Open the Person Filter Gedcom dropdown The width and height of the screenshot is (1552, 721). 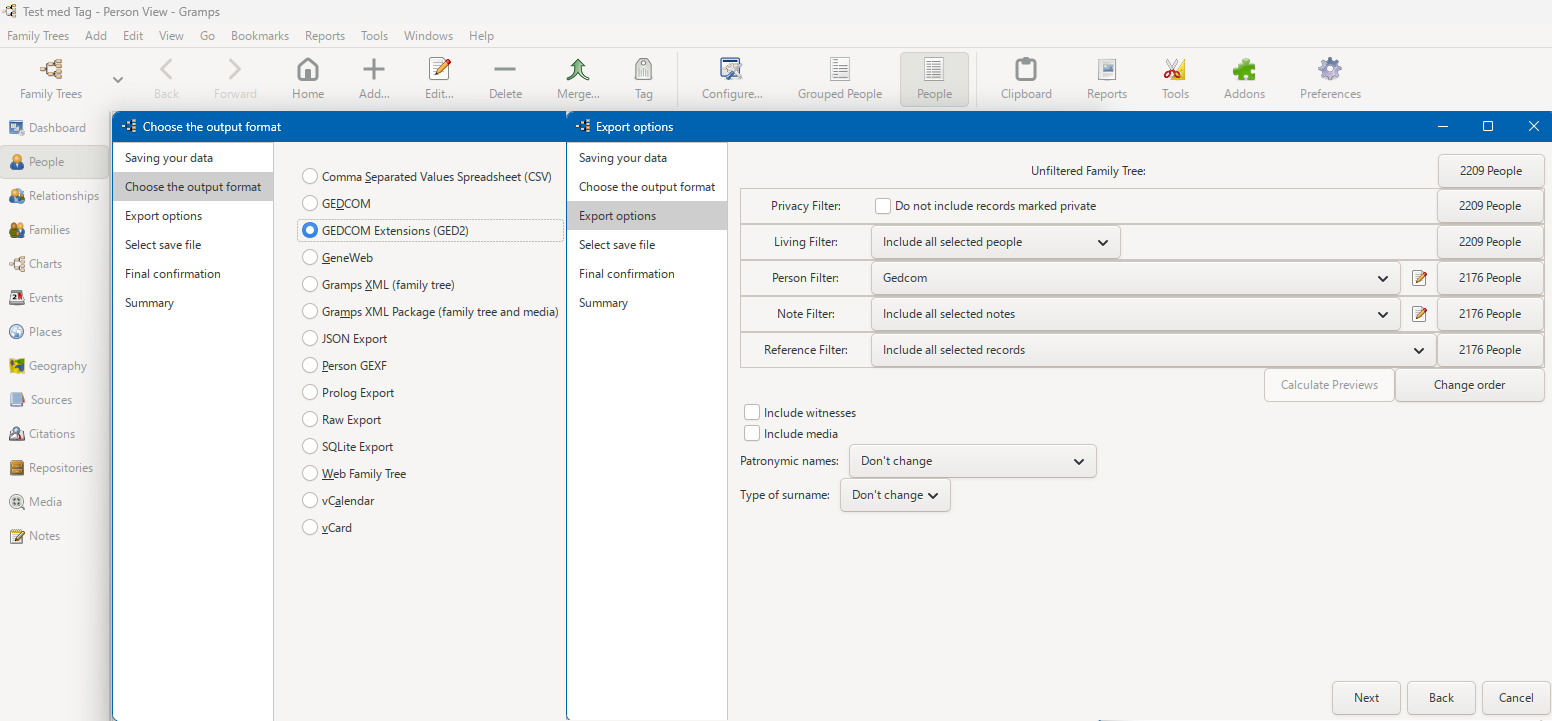1136,278
